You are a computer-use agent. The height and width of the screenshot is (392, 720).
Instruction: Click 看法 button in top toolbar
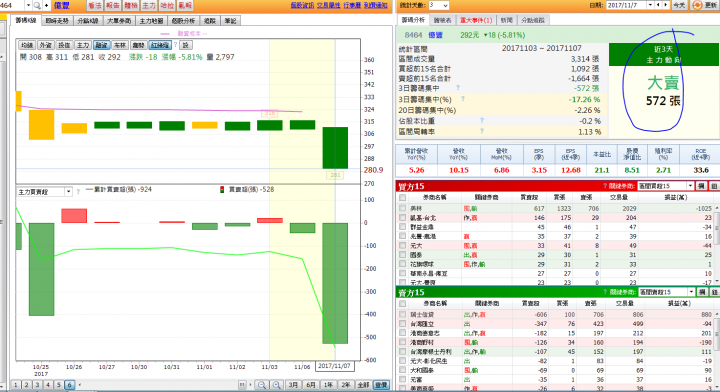(95, 6)
